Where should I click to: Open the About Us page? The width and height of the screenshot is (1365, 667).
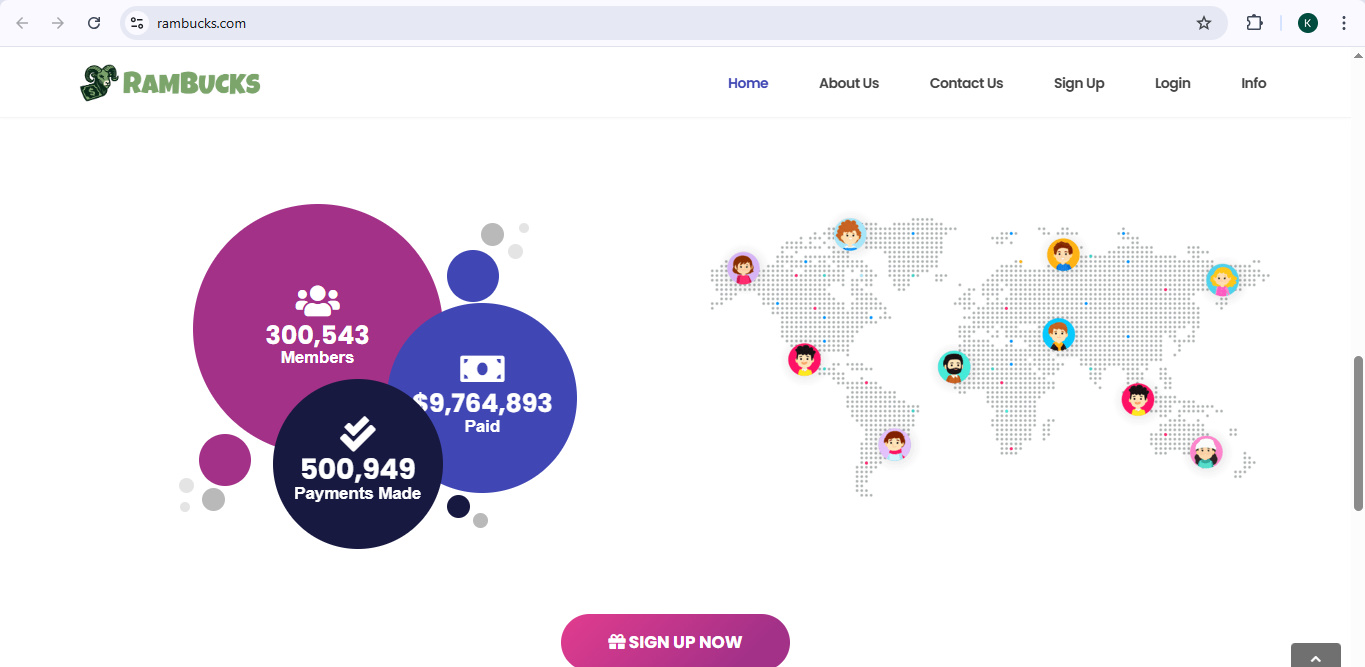tap(848, 83)
